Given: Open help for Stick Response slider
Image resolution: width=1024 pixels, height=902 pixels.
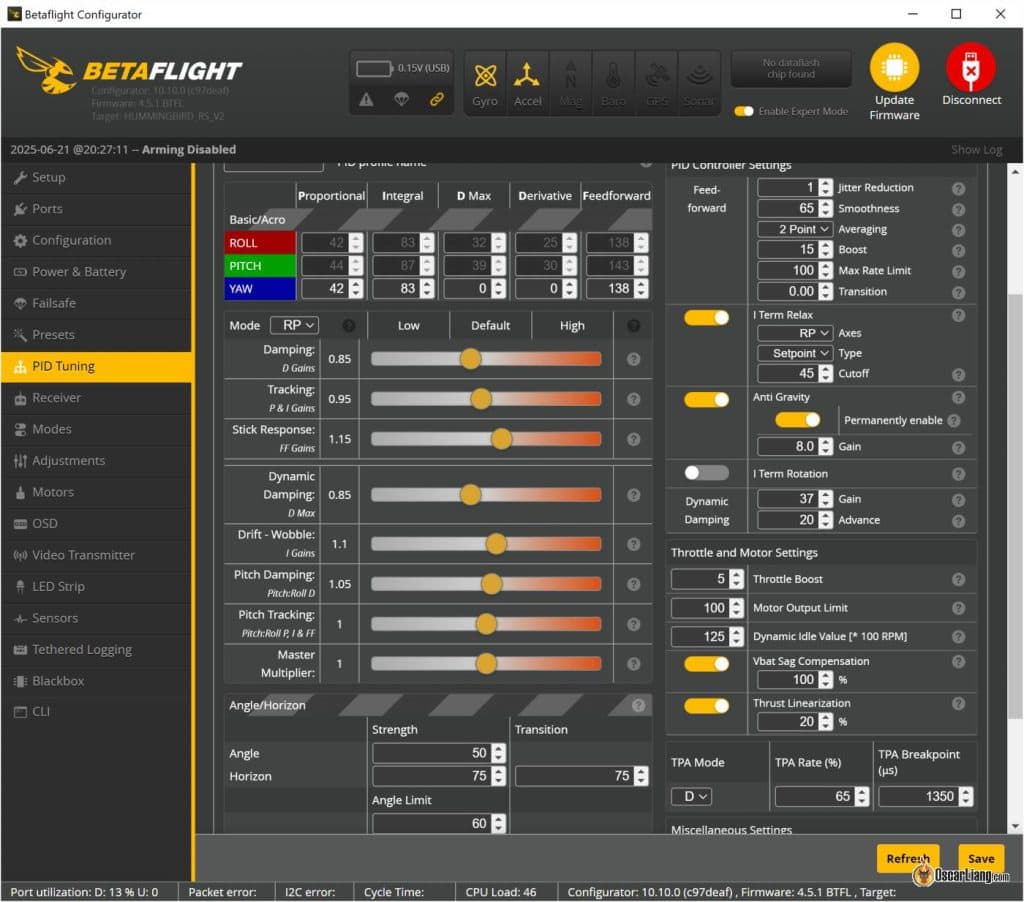Looking at the screenshot, I should (x=633, y=440).
